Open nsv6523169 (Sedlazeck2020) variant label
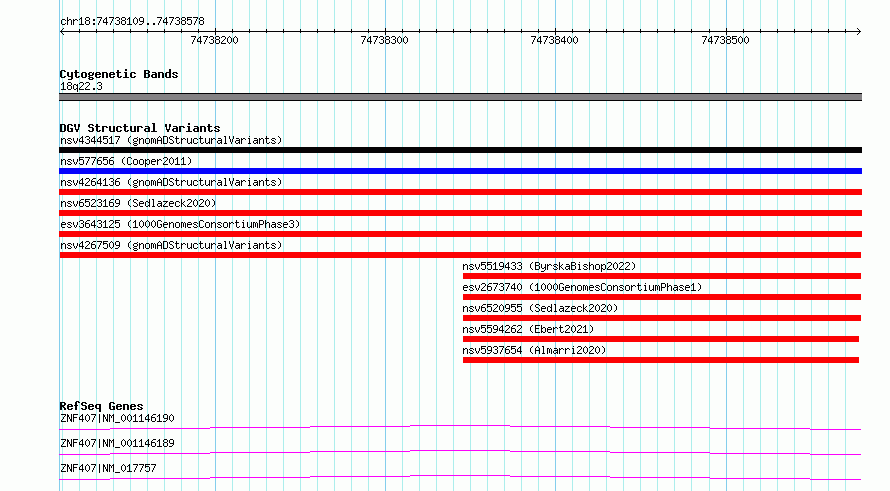The height and width of the screenshot is (491, 890). 138,203
